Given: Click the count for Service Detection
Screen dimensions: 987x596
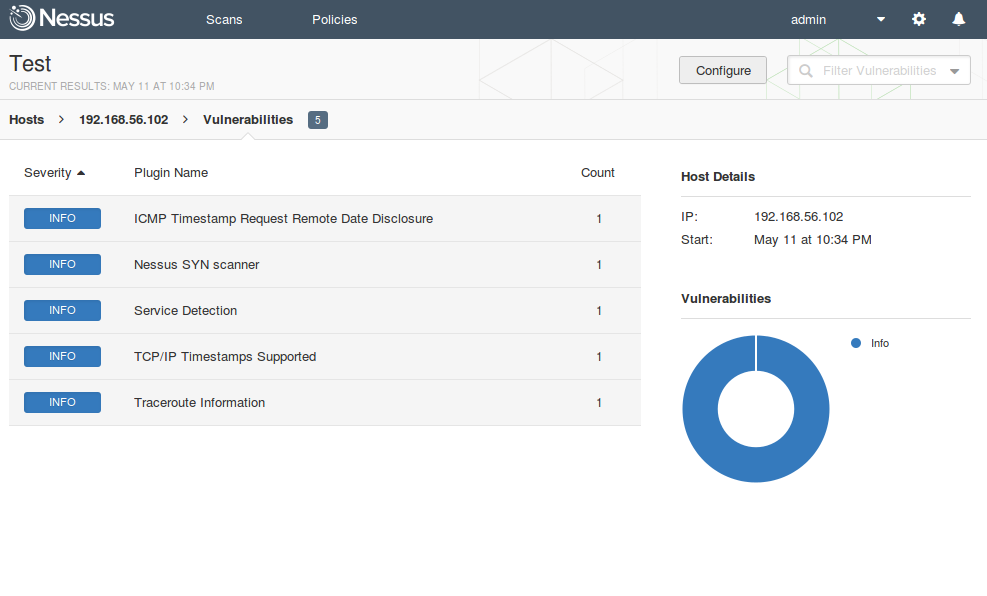Looking at the screenshot, I should [599, 311].
